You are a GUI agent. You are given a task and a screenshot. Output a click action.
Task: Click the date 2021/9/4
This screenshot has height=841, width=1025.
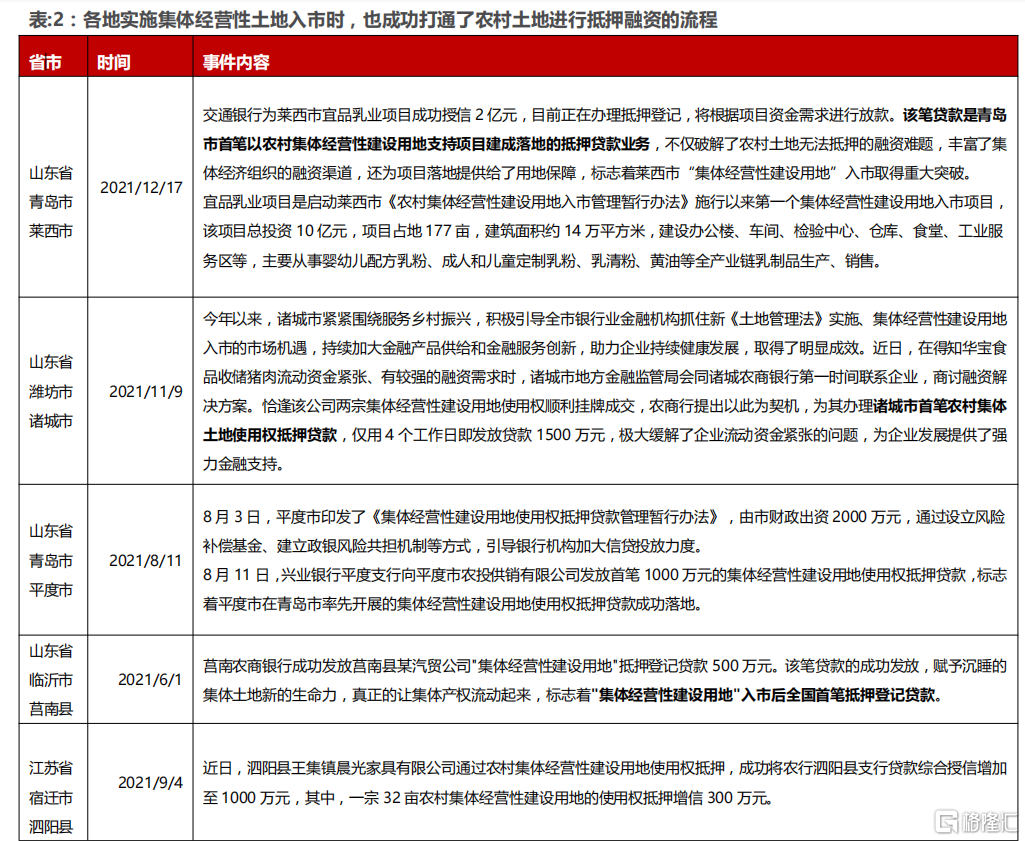[150, 783]
